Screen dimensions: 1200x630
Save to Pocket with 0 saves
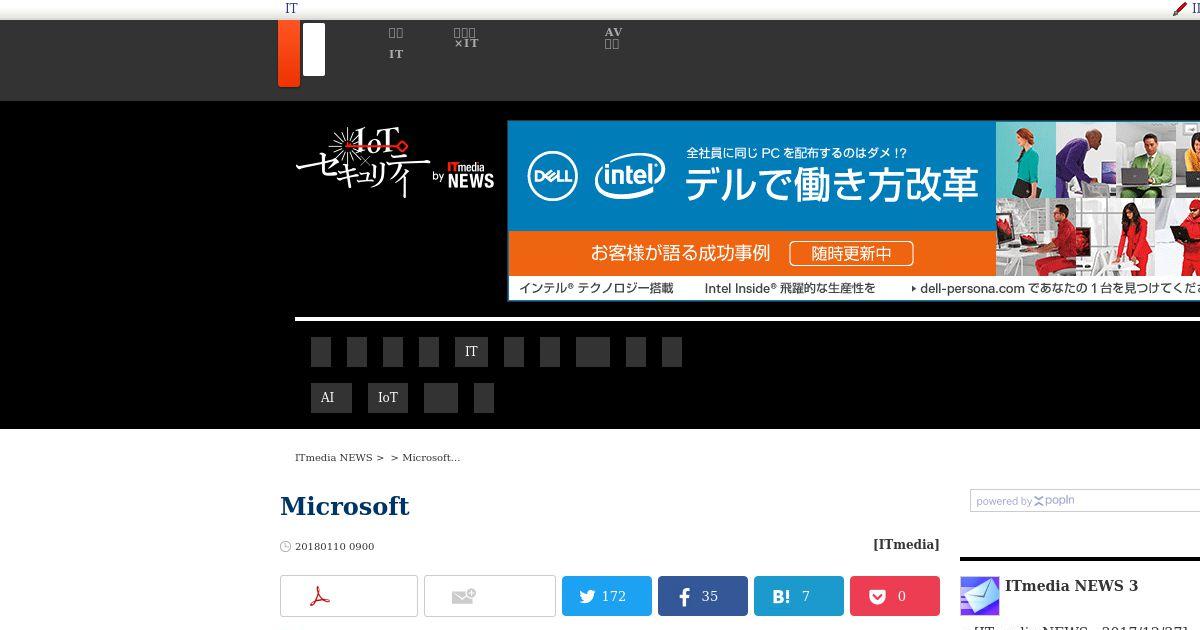[x=895, y=596]
